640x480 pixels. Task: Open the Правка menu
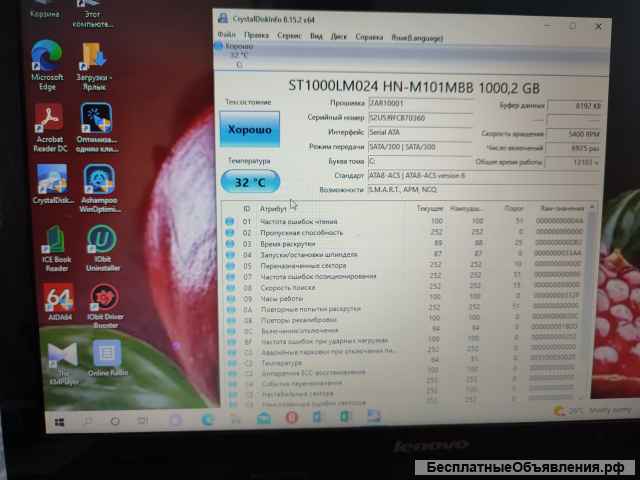click(x=256, y=35)
